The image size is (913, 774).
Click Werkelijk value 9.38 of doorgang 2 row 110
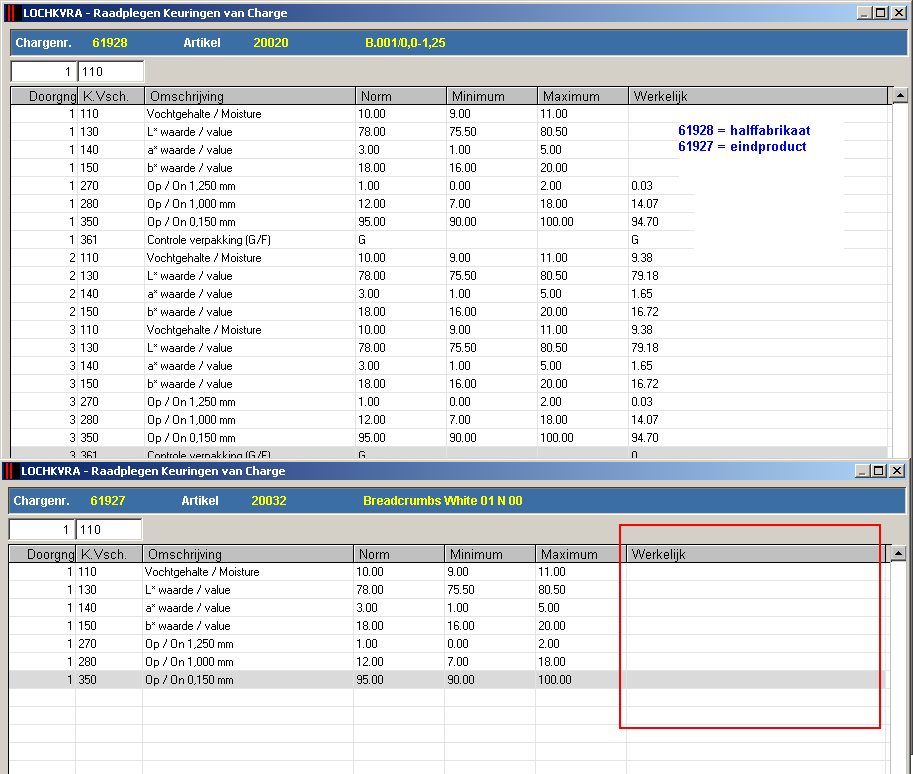(642, 257)
